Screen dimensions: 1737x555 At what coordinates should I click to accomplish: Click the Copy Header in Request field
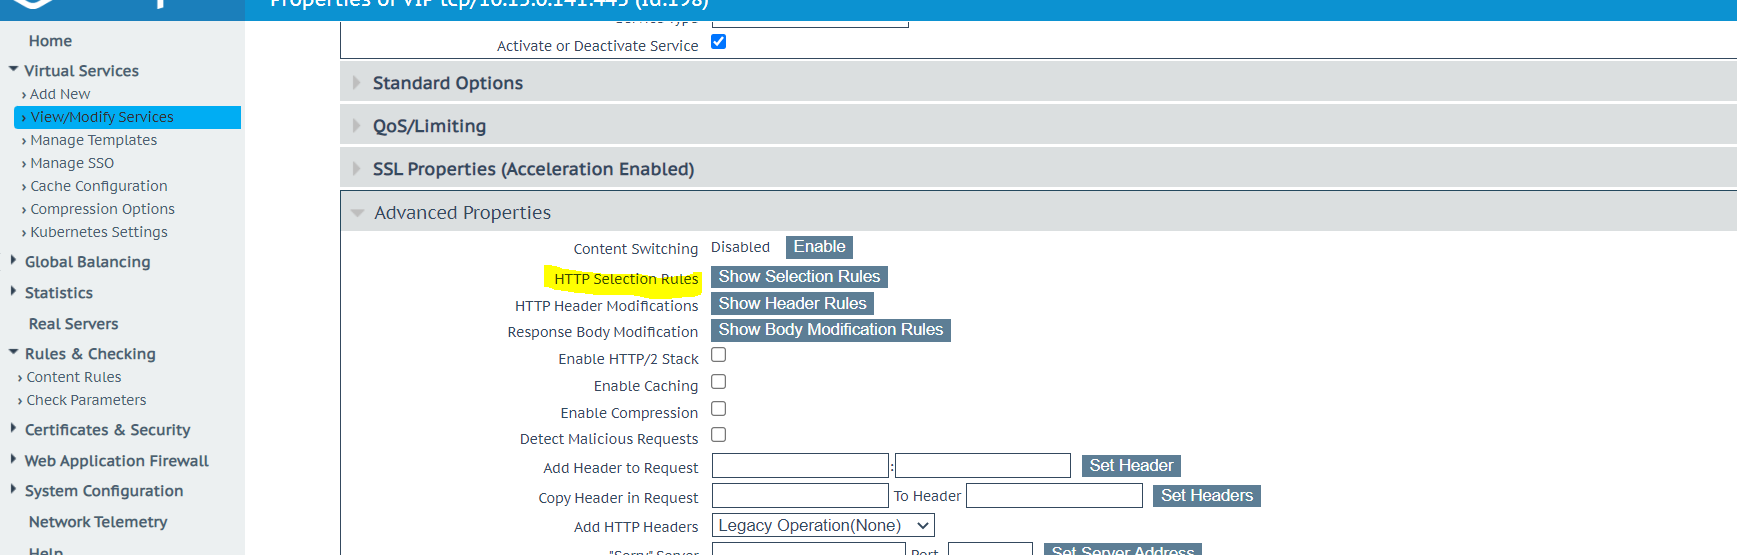click(x=799, y=496)
